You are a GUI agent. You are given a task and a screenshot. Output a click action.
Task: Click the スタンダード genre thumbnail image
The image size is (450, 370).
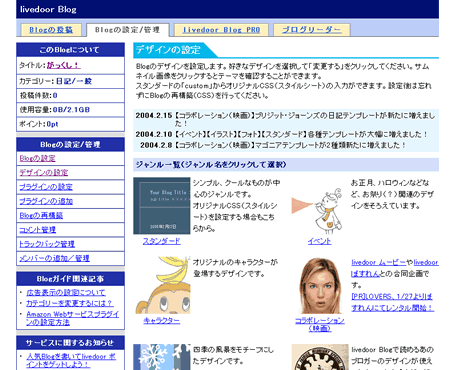click(162, 206)
